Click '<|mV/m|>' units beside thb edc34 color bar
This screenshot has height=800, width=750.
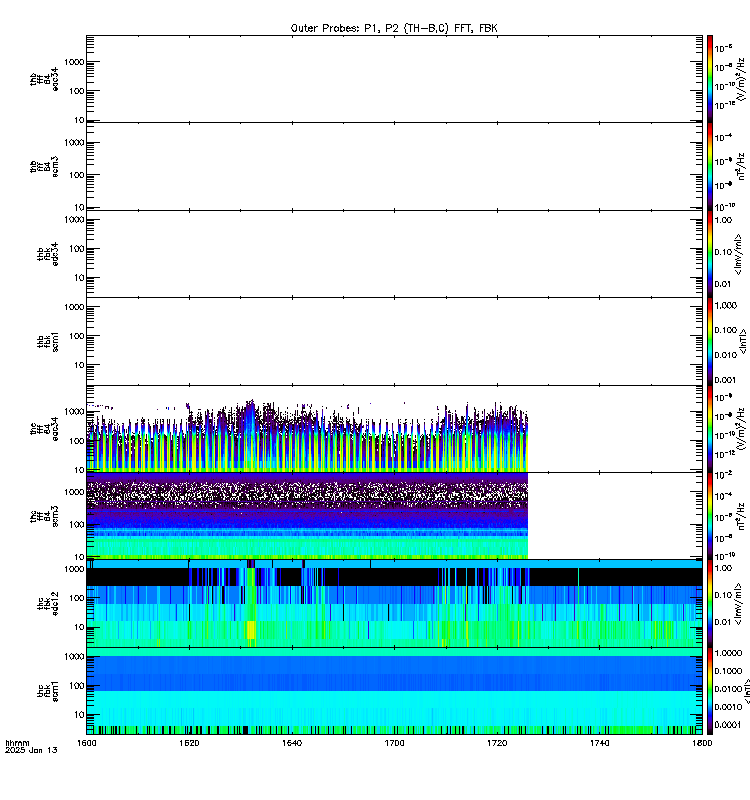(x=738, y=254)
